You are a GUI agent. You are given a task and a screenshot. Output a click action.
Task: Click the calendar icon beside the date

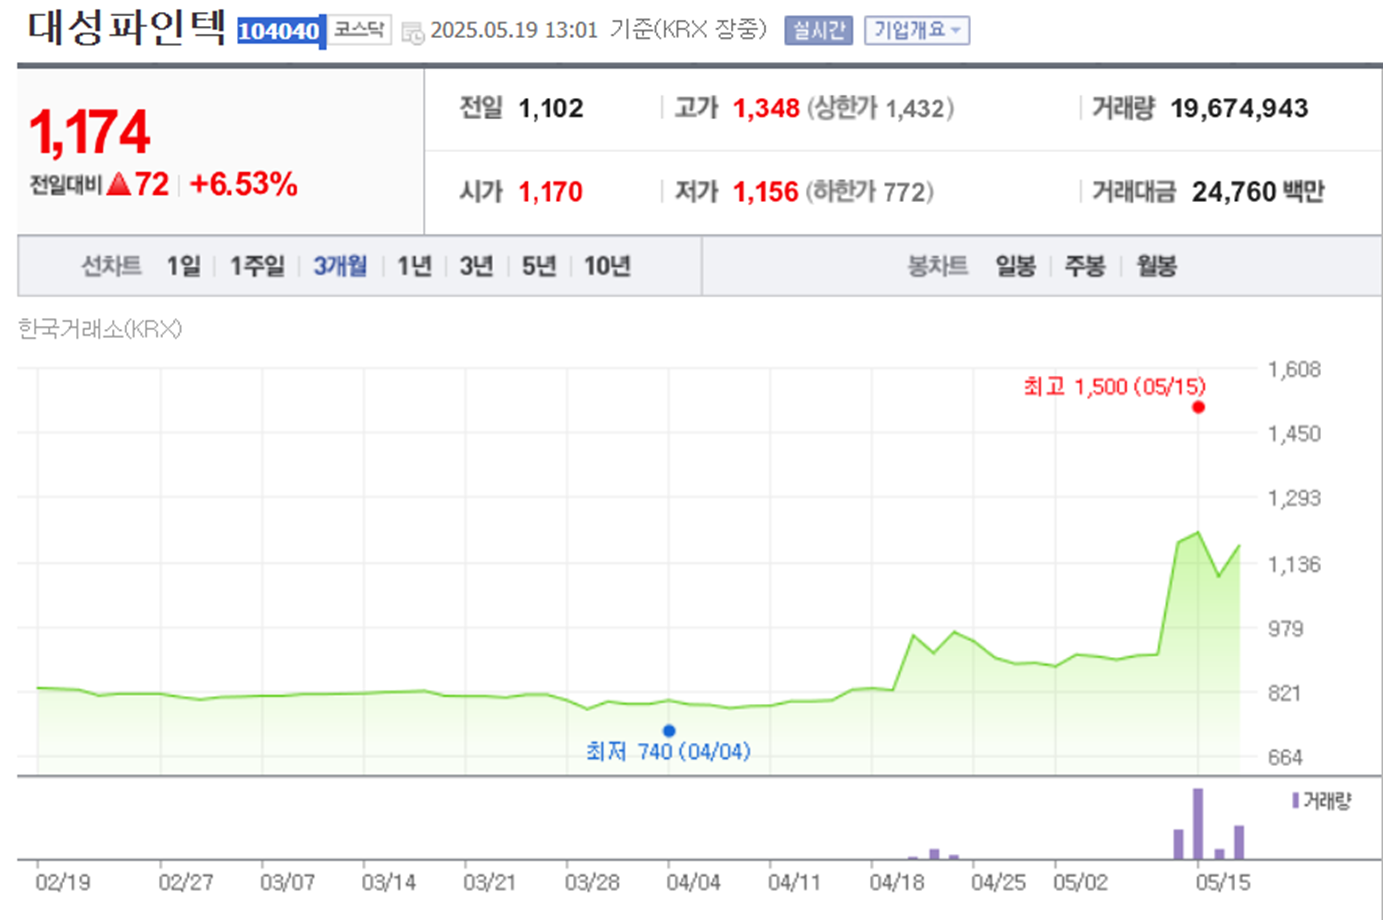click(412, 33)
